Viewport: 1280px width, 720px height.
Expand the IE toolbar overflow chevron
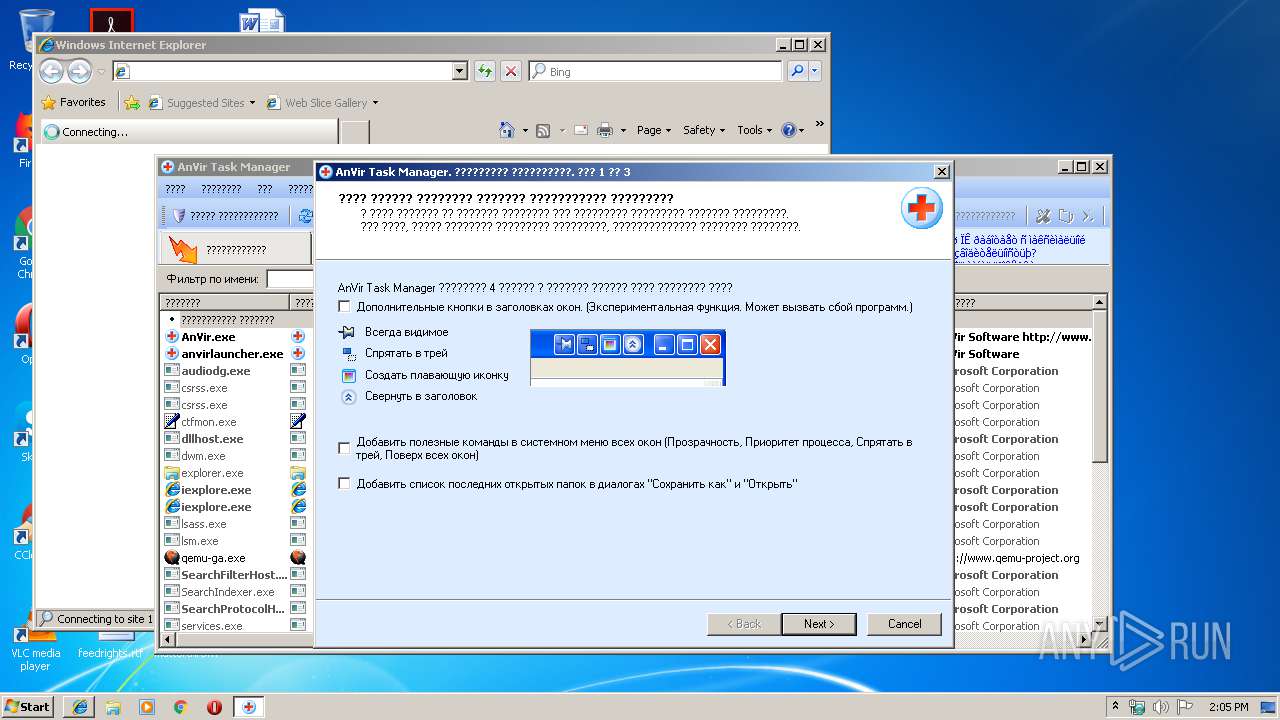[820, 124]
